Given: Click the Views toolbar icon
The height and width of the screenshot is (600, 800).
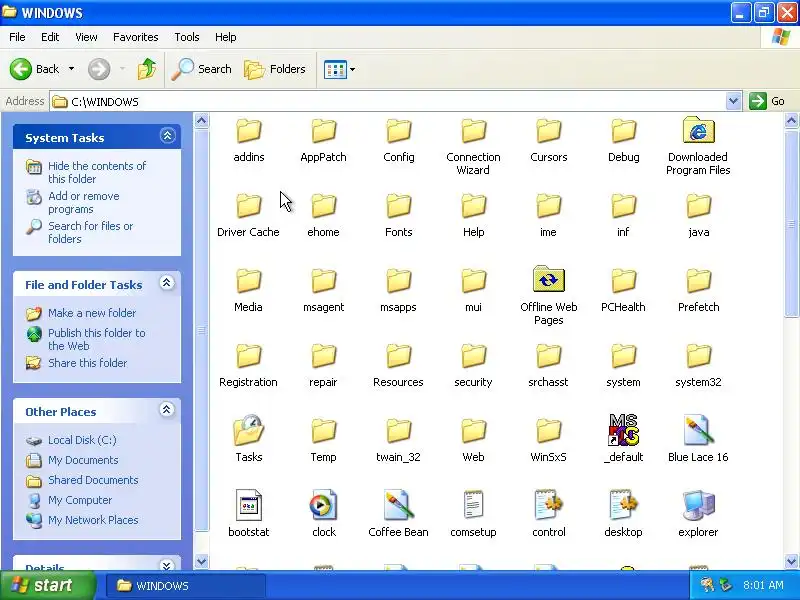Looking at the screenshot, I should (335, 69).
